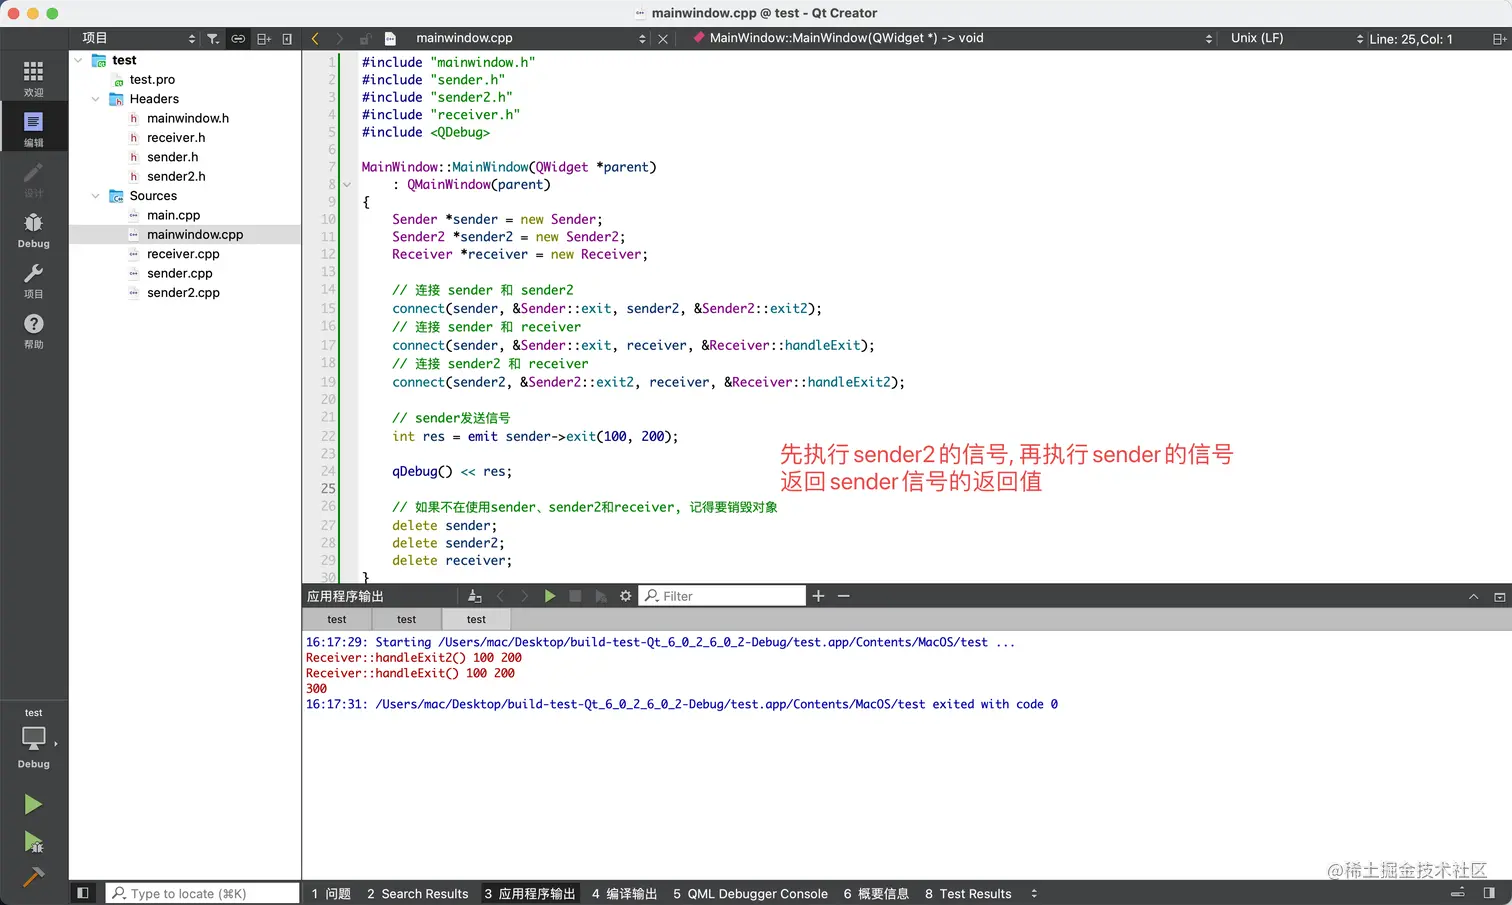This screenshot has width=1512, height=905.
Task: Maximize the output pane
Action: [1499, 597]
